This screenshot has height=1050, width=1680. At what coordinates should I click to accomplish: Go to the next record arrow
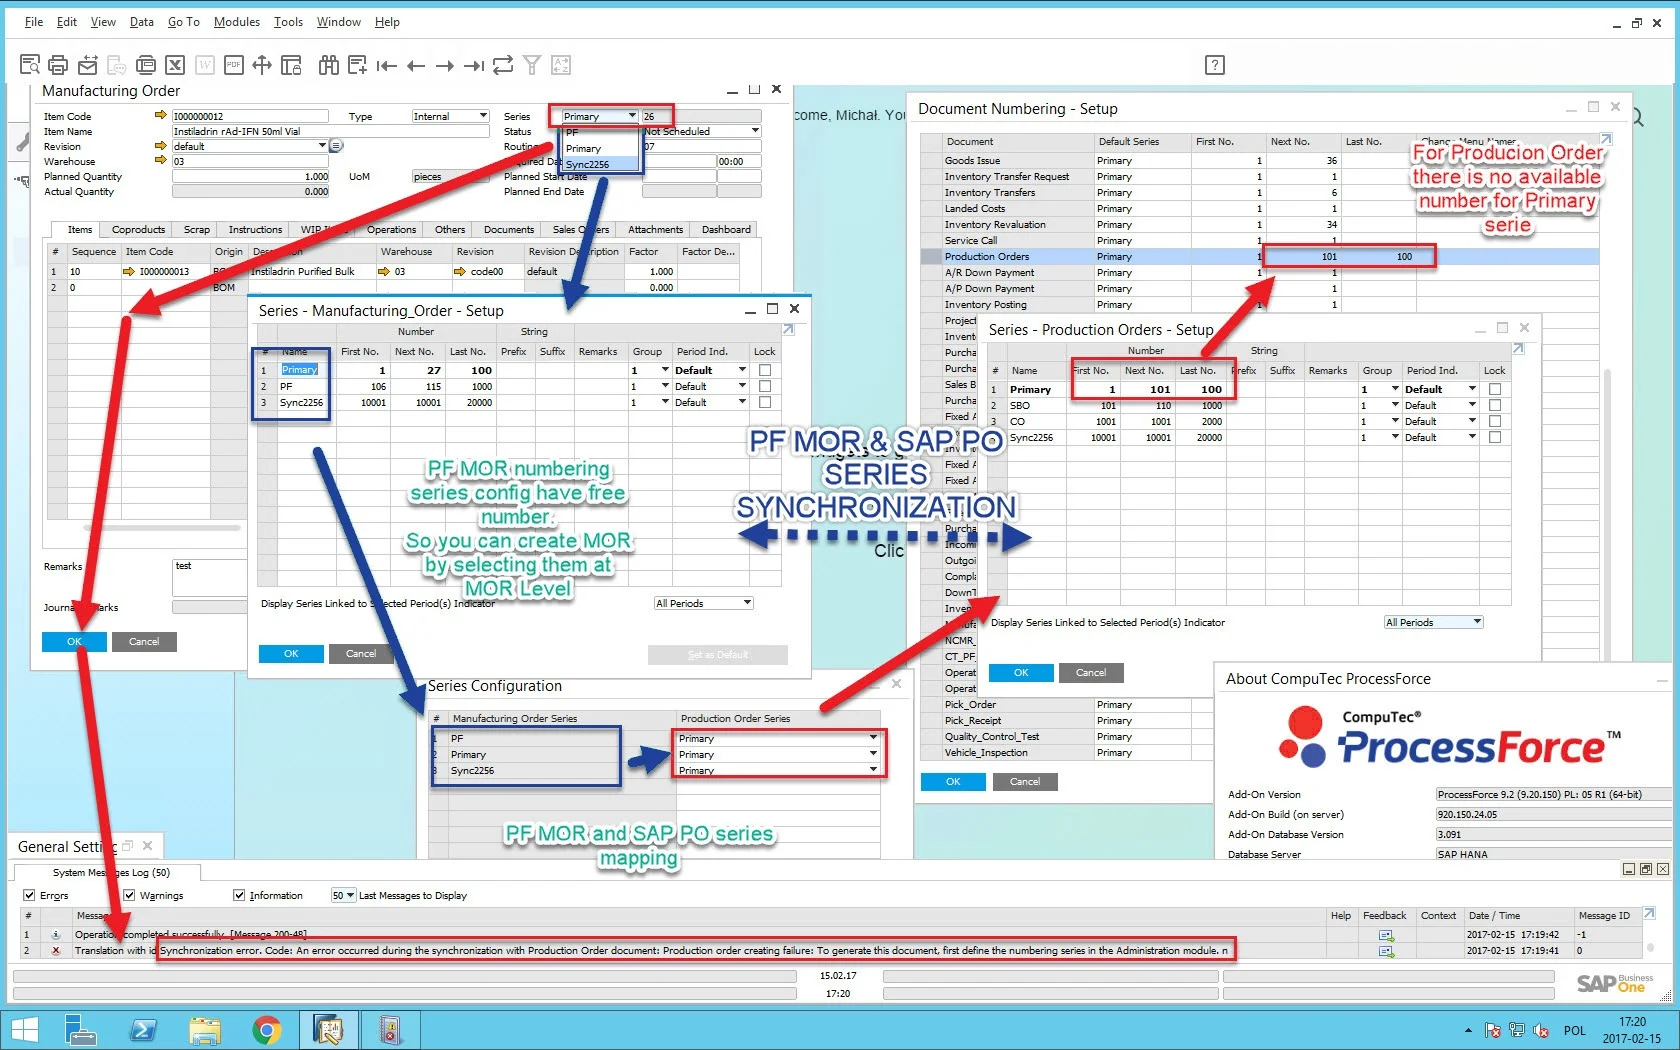[x=445, y=66]
